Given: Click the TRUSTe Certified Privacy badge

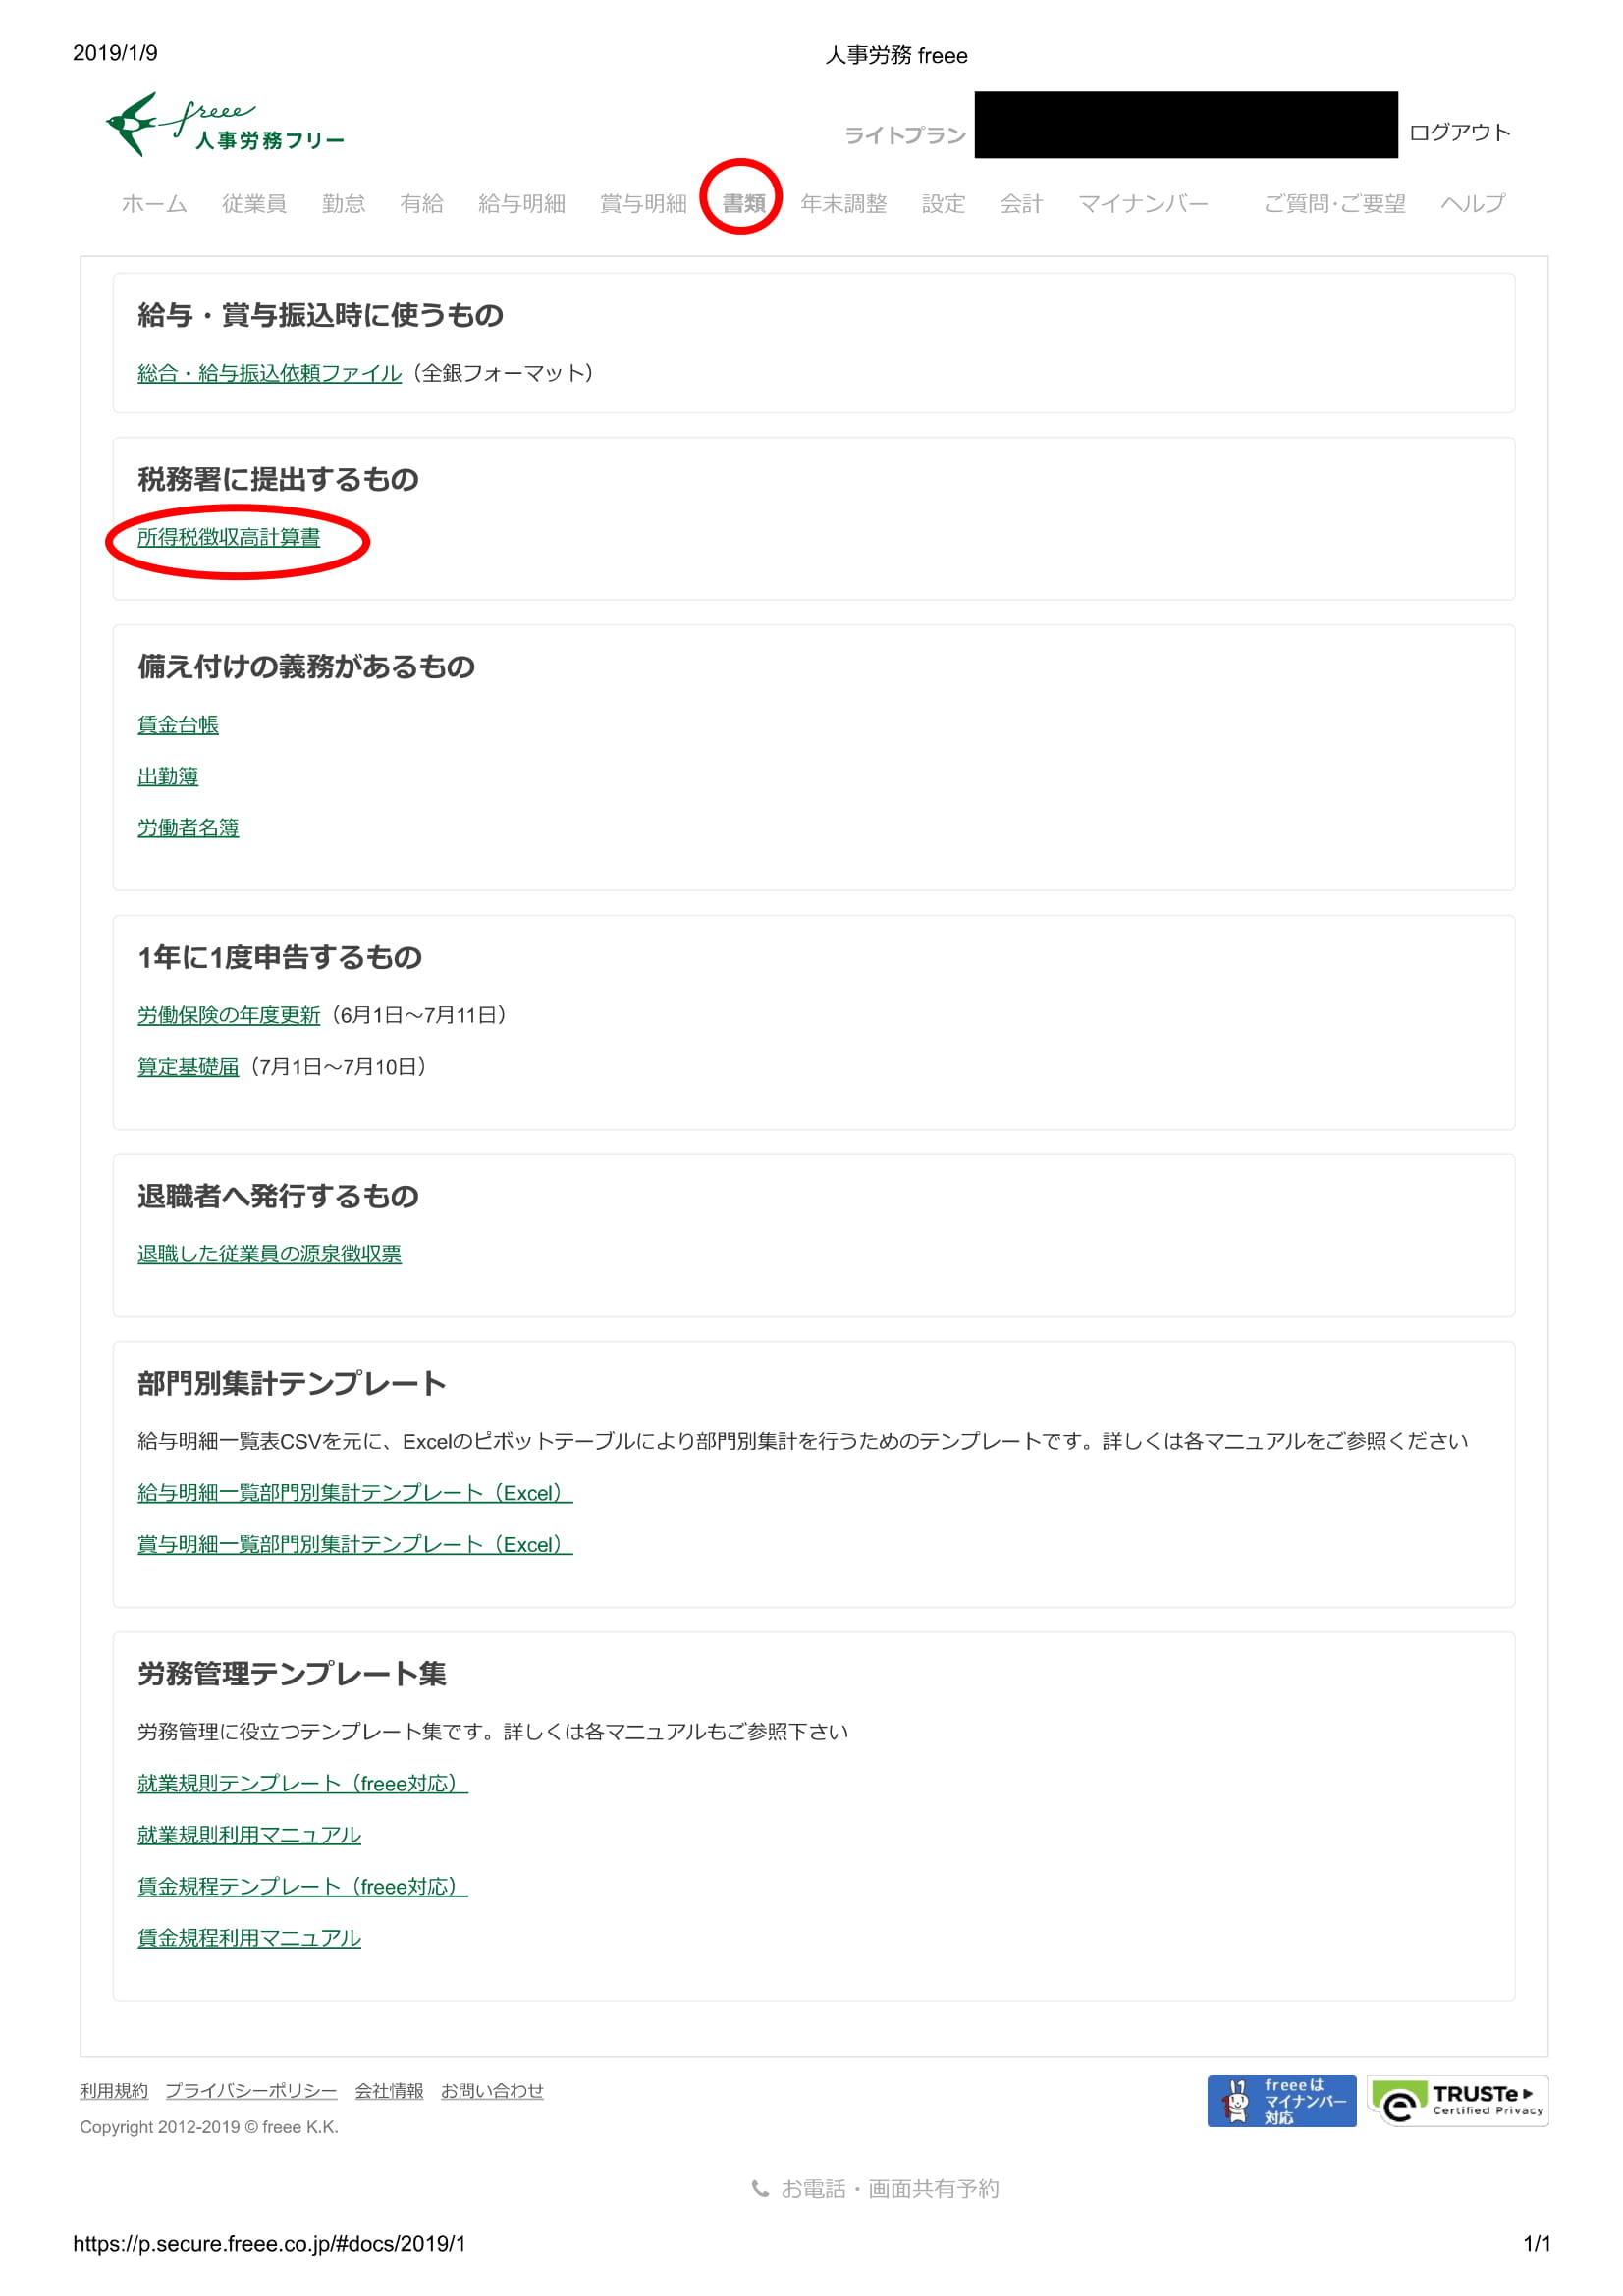Looking at the screenshot, I should coord(1458,2100).
